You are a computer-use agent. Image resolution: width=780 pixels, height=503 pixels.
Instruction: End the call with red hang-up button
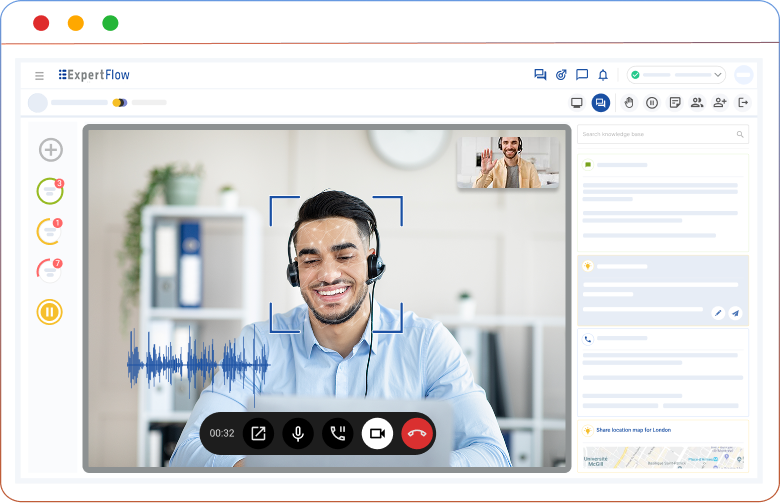[417, 433]
